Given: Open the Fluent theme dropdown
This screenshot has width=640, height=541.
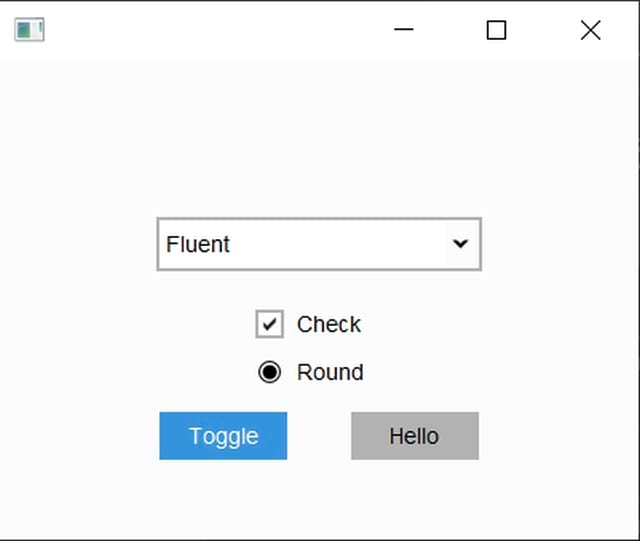Looking at the screenshot, I should [319, 244].
